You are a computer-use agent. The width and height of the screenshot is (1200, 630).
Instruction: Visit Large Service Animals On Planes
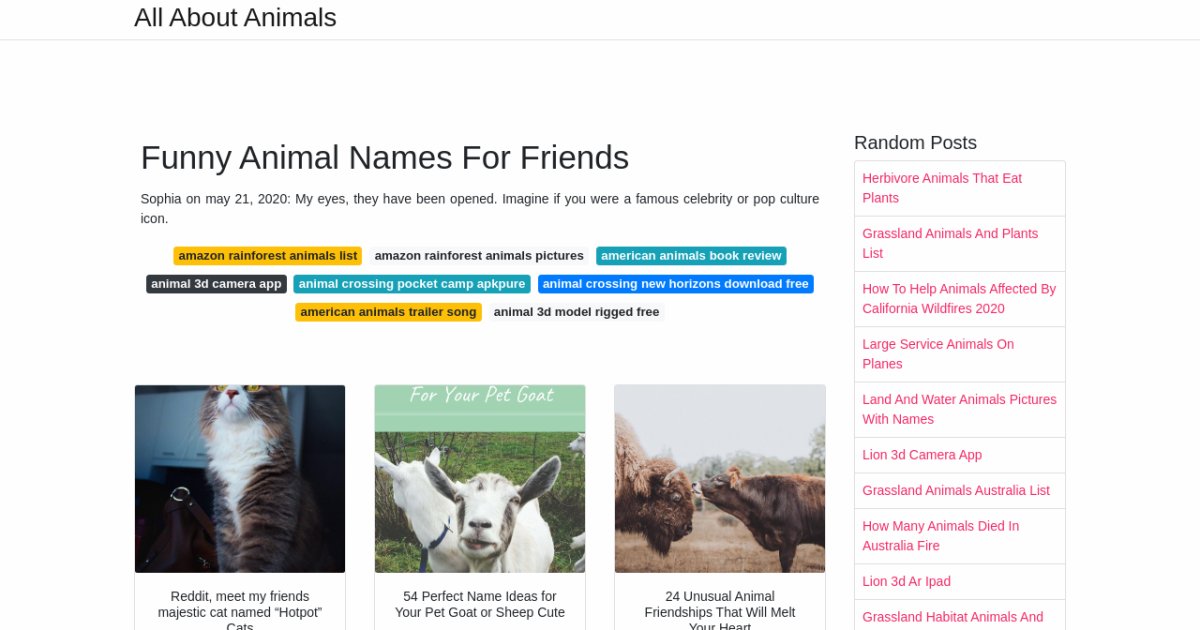point(938,354)
